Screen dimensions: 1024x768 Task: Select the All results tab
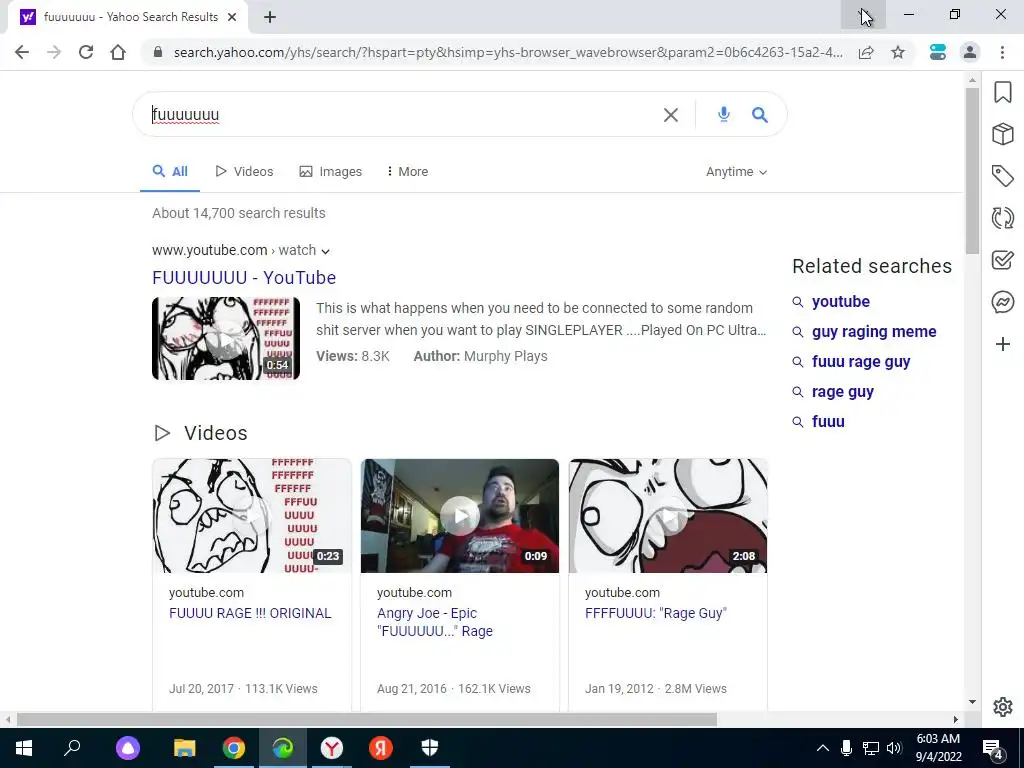[170, 172]
